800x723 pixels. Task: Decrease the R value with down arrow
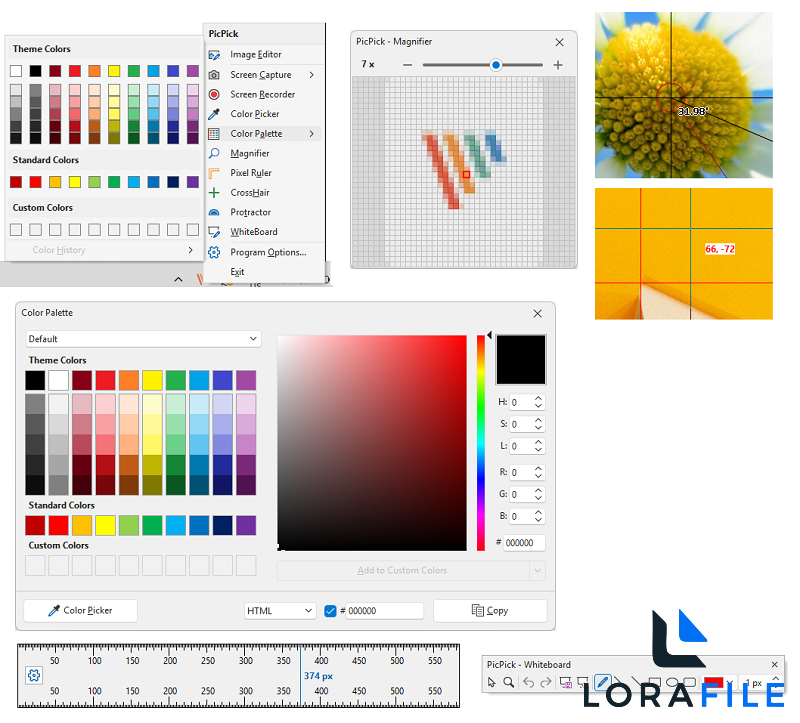(x=538, y=476)
